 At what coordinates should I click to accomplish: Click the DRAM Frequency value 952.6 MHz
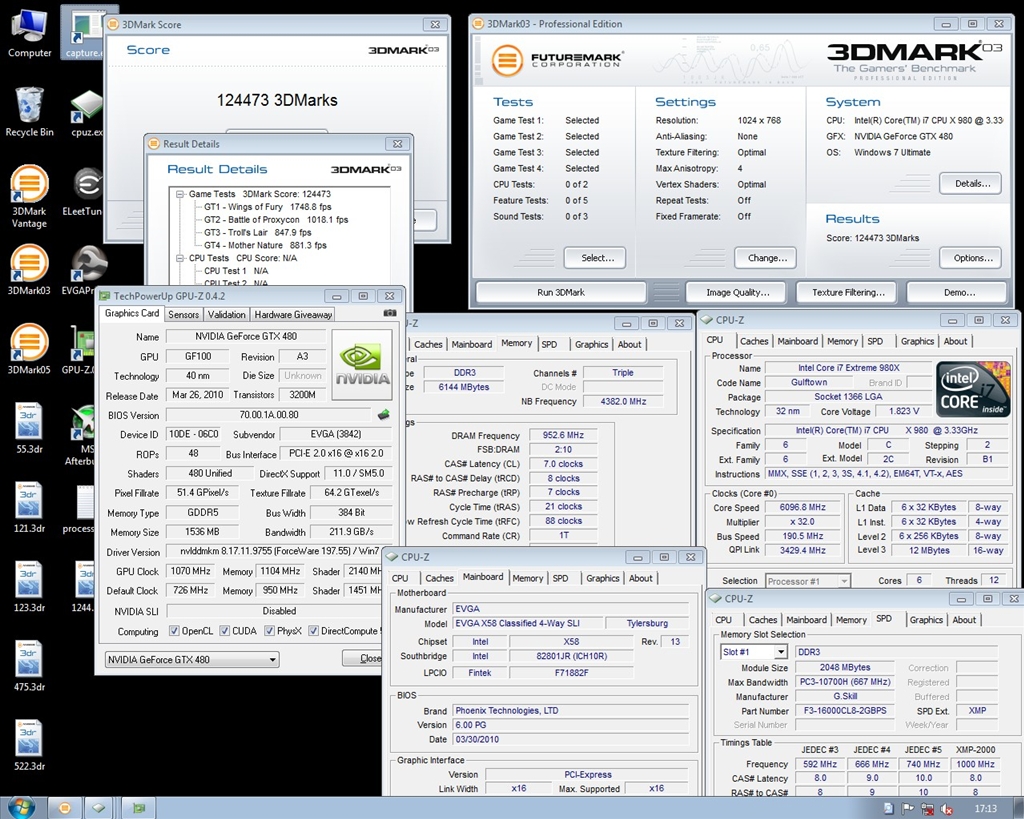click(563, 435)
